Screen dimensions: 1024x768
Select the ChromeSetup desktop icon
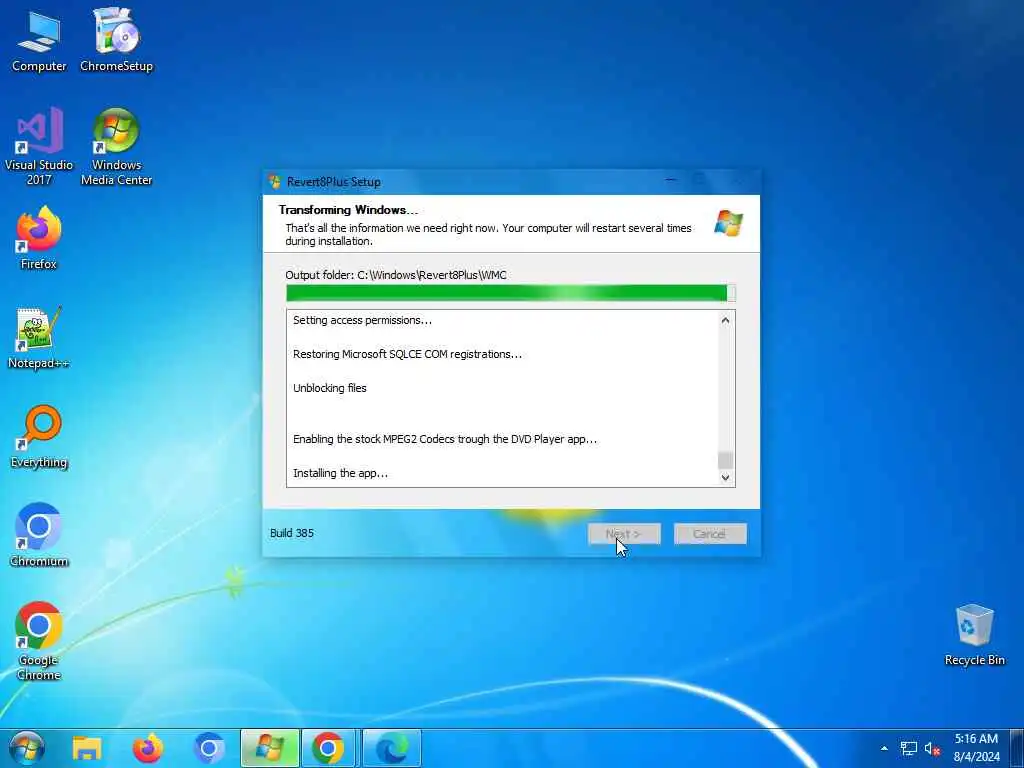pyautogui.click(x=116, y=40)
